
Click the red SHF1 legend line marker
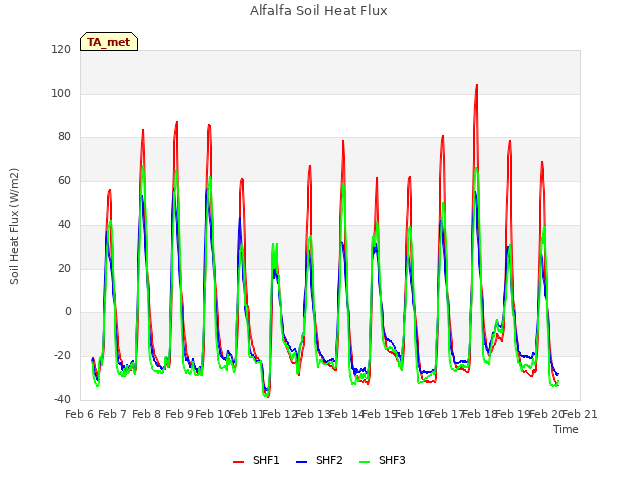(x=238, y=462)
